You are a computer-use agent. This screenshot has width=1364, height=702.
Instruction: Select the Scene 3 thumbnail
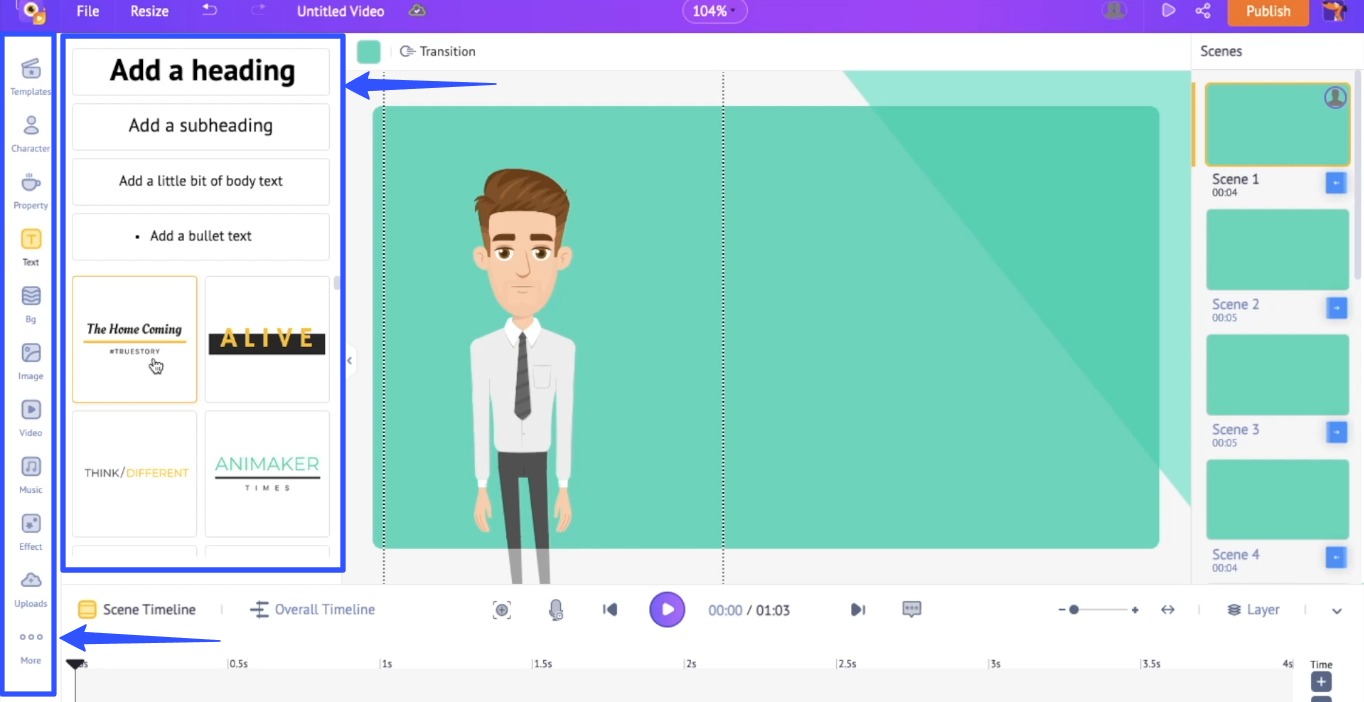1277,375
